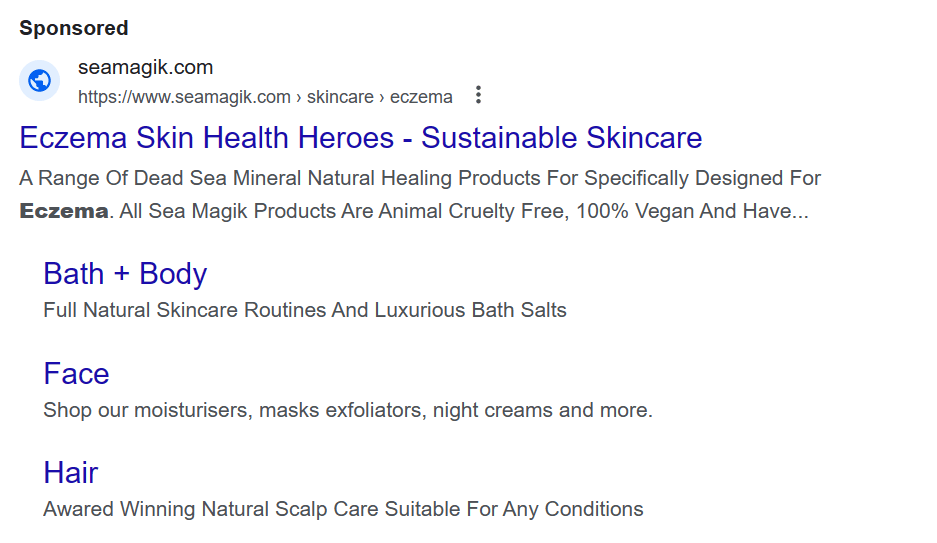Click the Sustainable Skincare part of the headline
Image resolution: width=937 pixels, height=543 pixels.
click(x=561, y=138)
